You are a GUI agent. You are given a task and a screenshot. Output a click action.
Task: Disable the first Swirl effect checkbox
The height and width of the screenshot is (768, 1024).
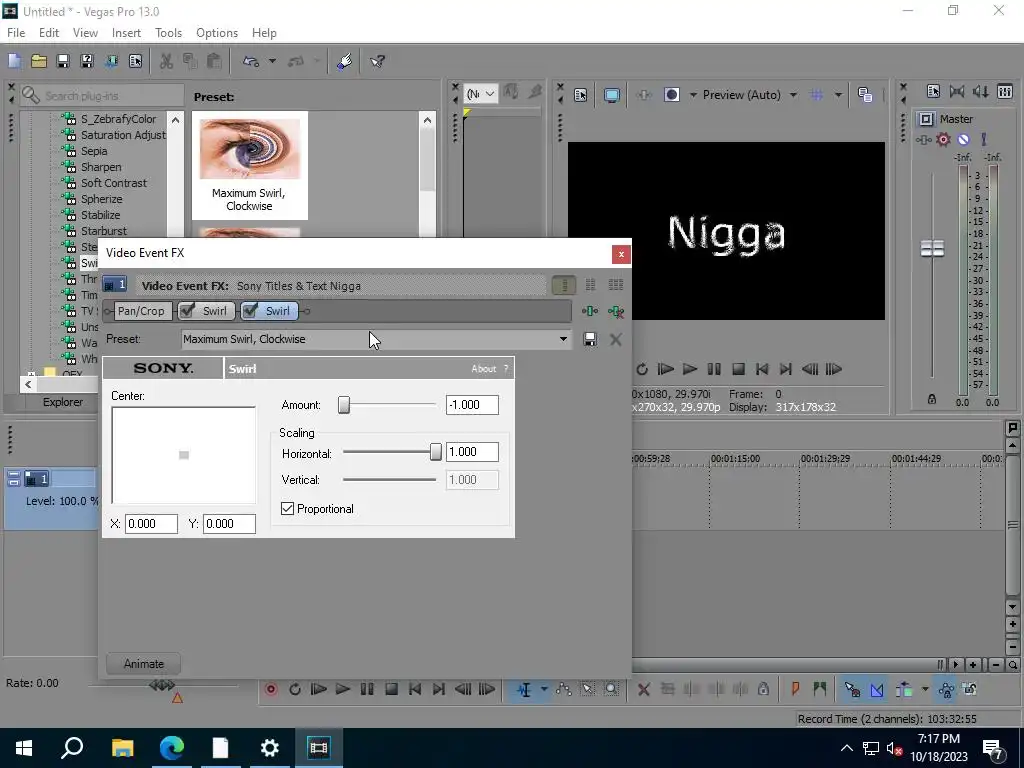click(x=187, y=311)
